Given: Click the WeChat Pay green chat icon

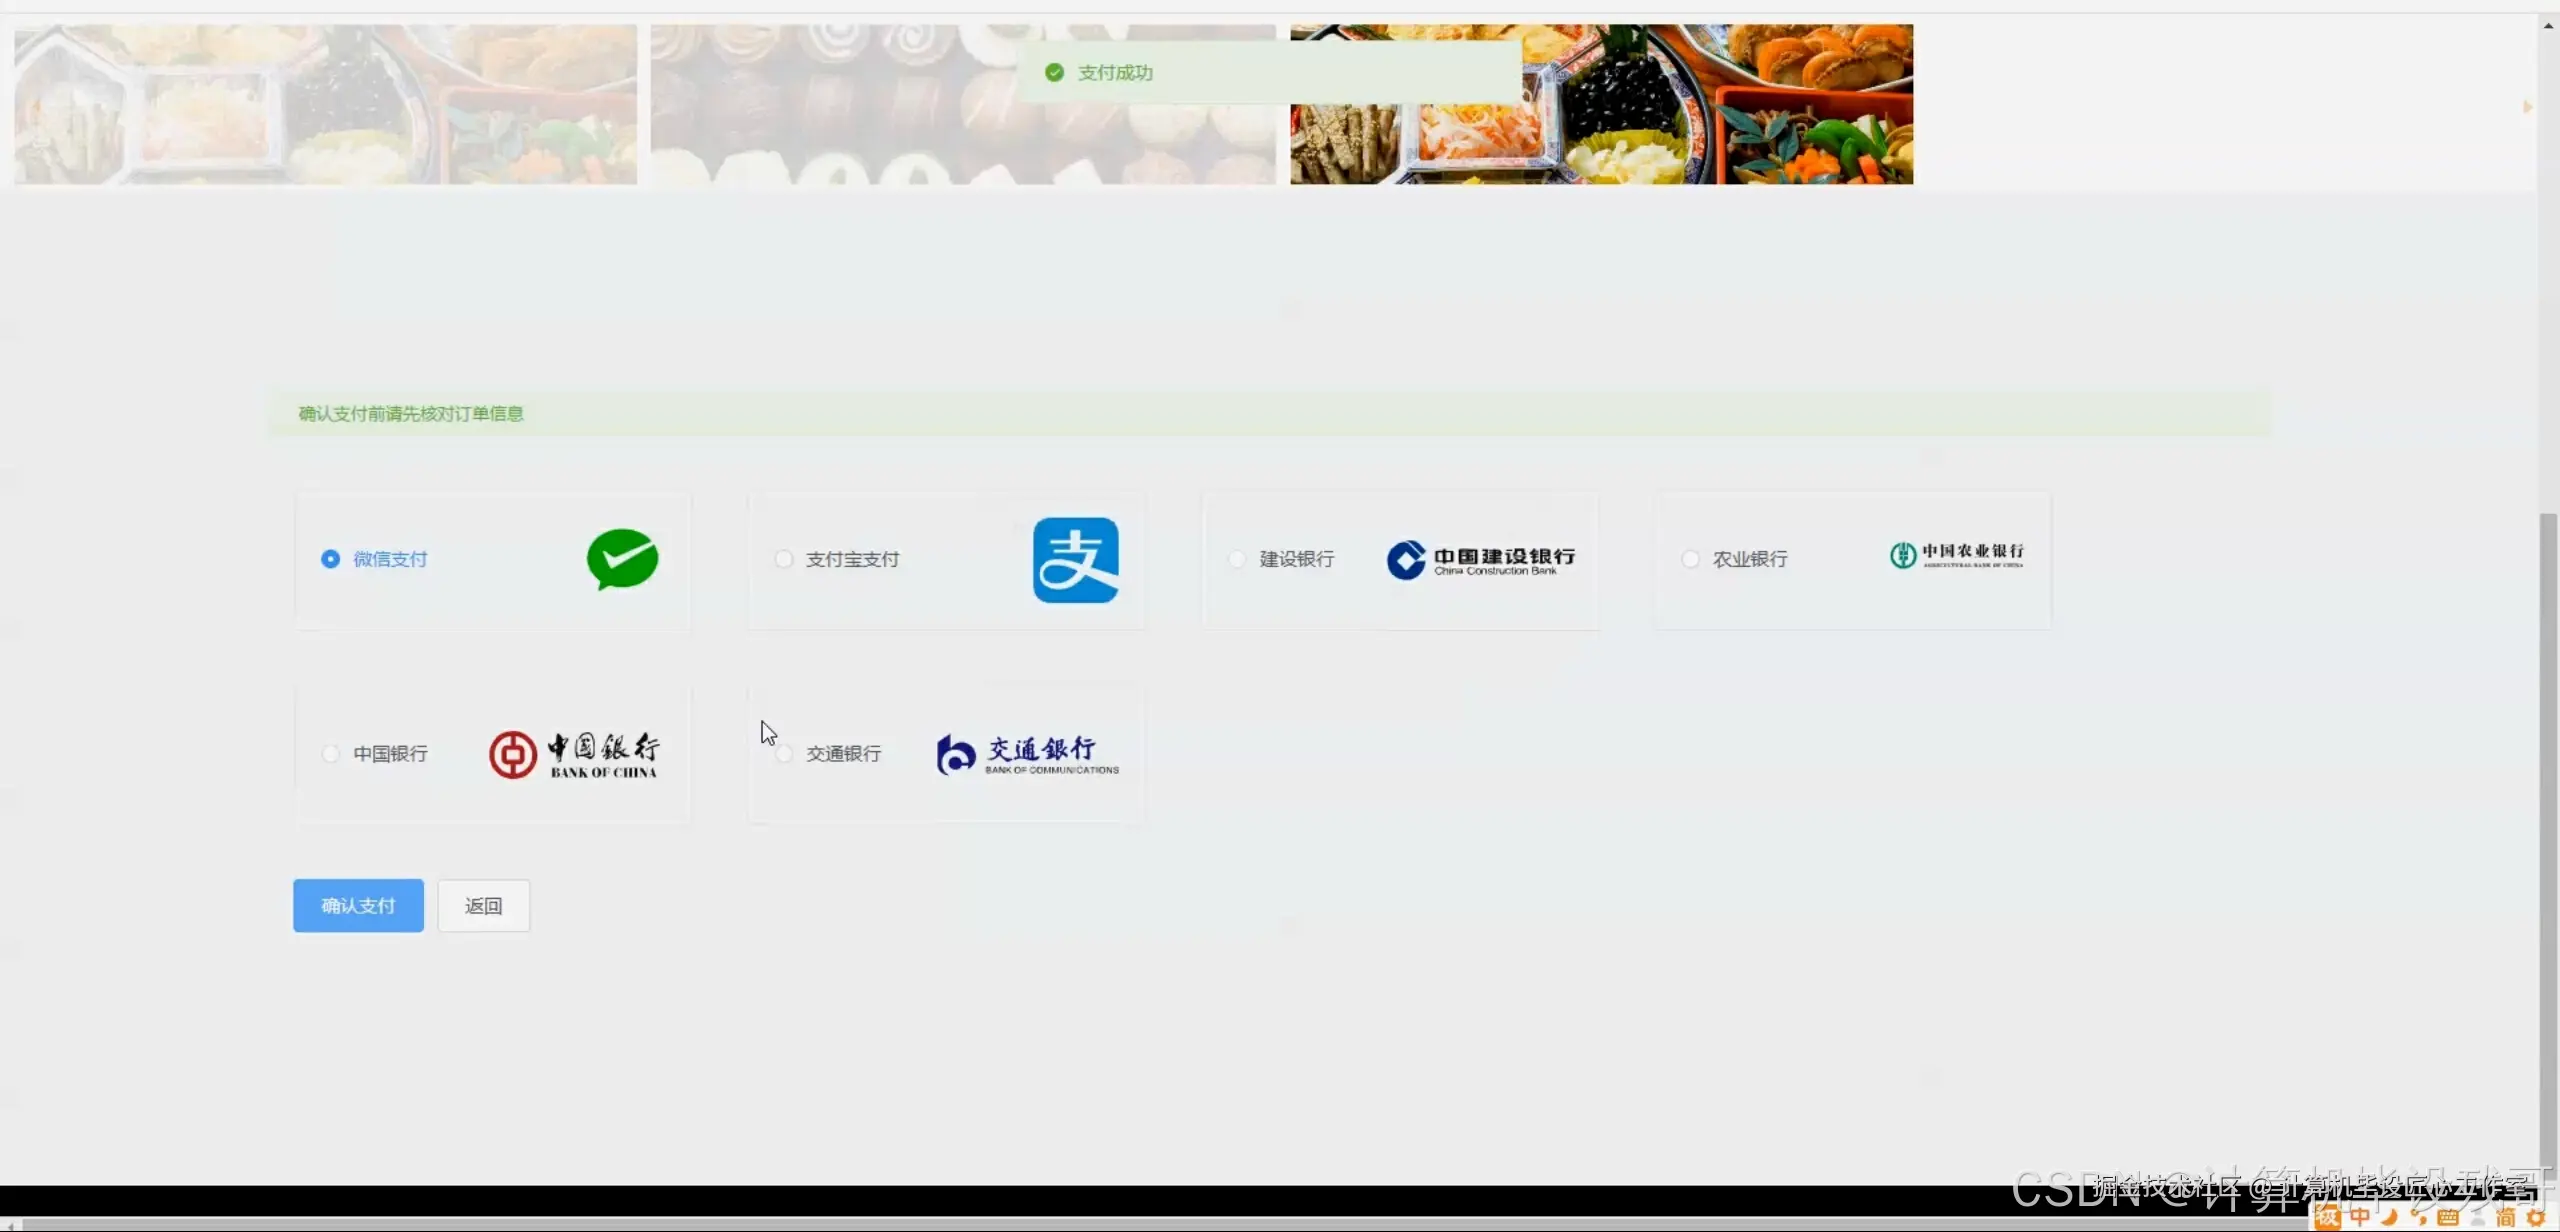Looking at the screenshot, I should (x=622, y=560).
